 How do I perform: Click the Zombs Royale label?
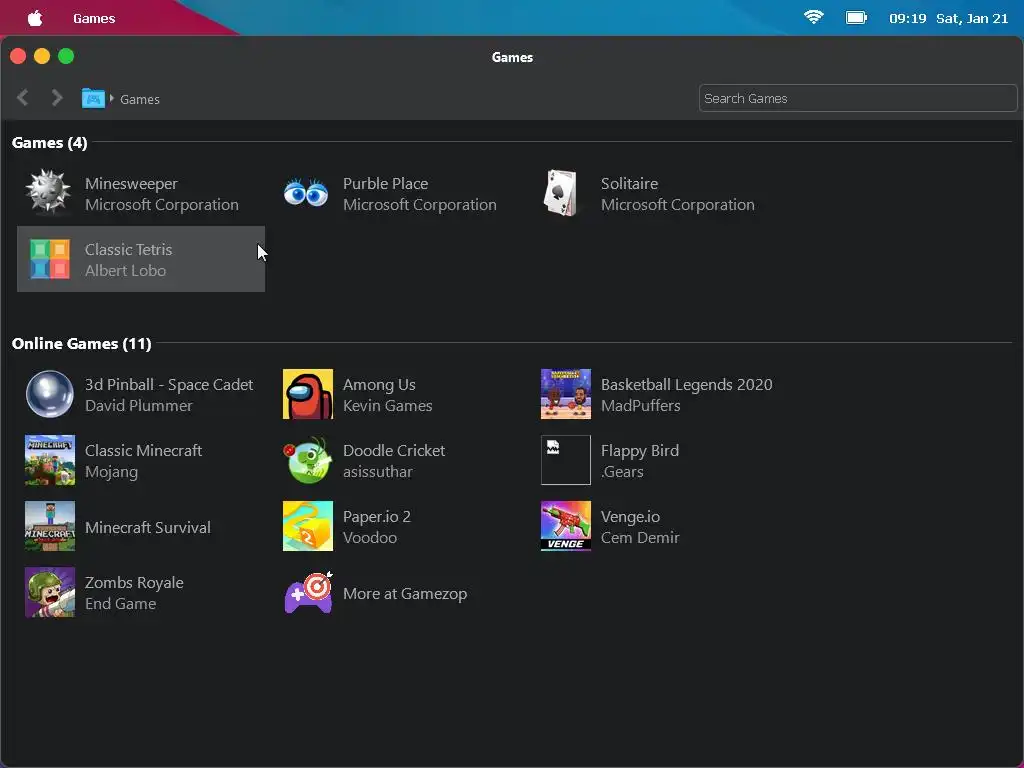pyautogui.click(x=135, y=583)
